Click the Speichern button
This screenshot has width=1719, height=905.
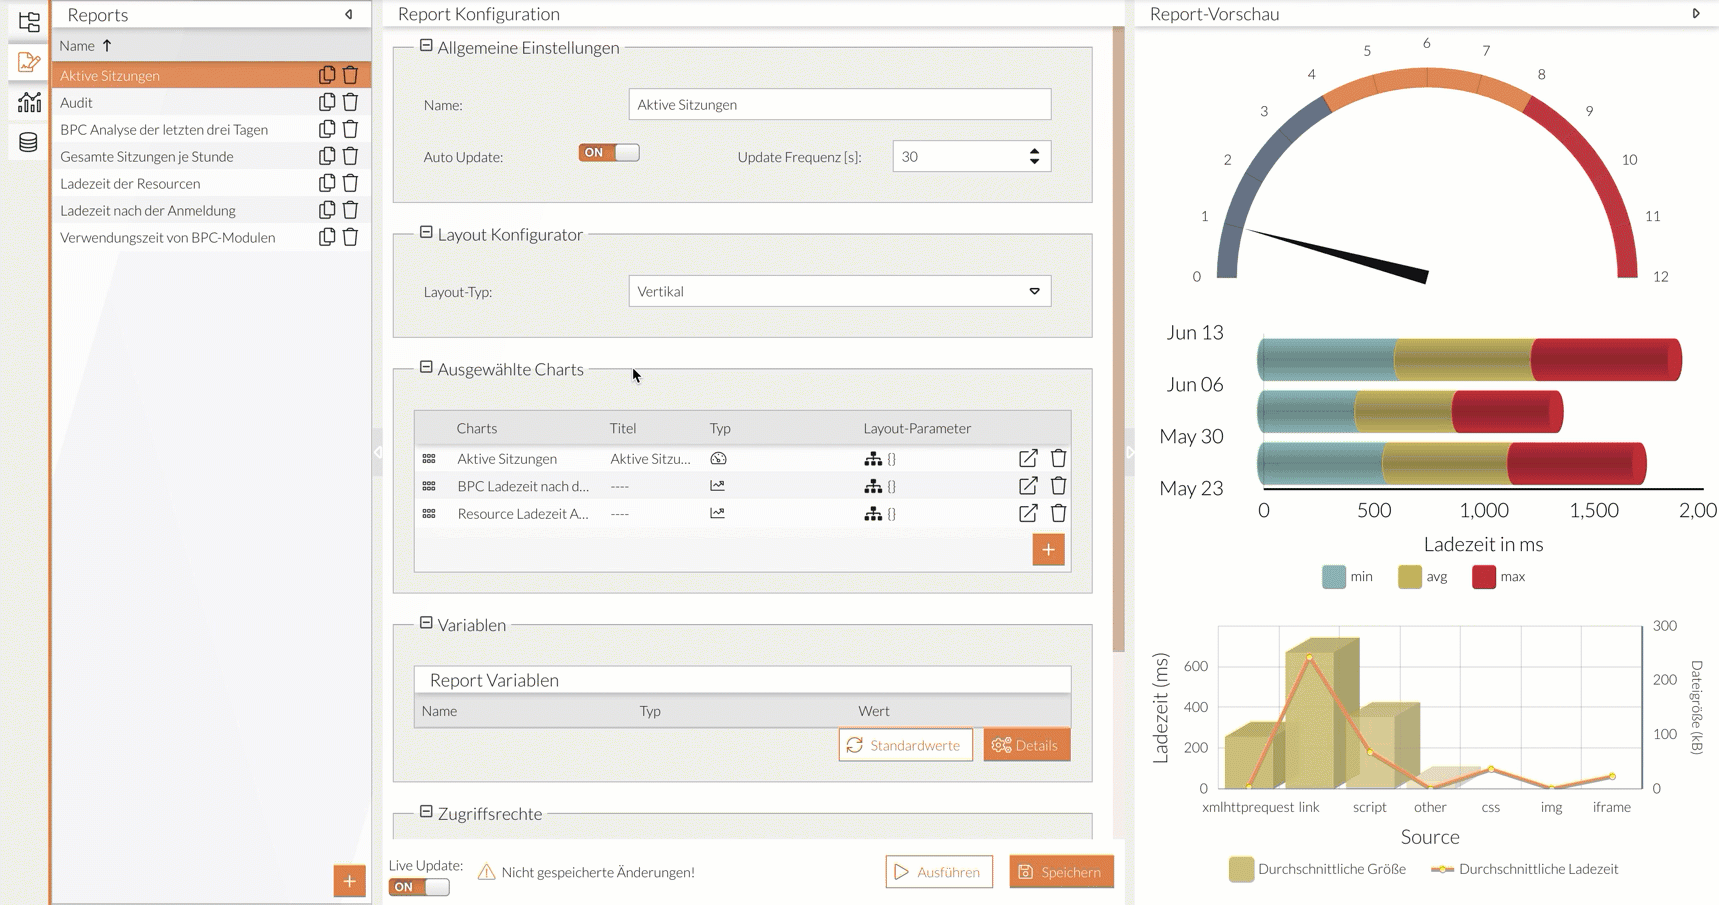pos(1060,872)
